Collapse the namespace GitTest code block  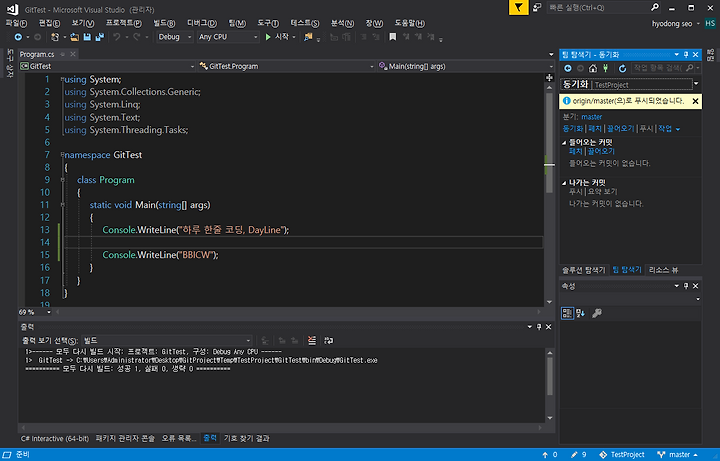(x=62, y=155)
